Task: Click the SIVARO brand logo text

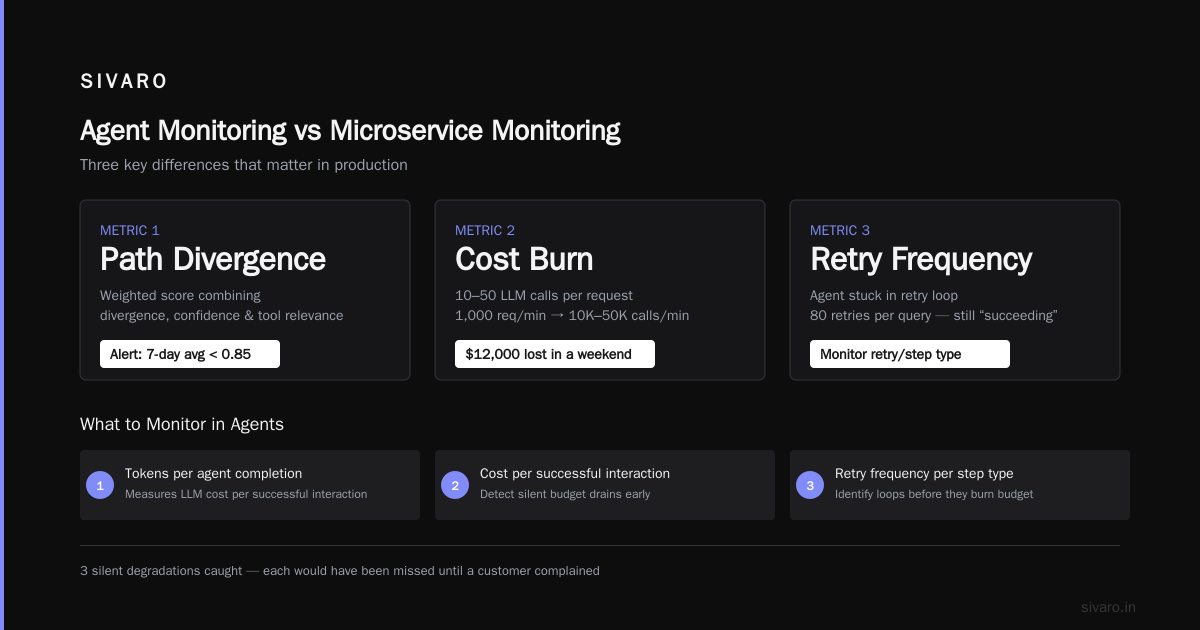Action: [124, 82]
